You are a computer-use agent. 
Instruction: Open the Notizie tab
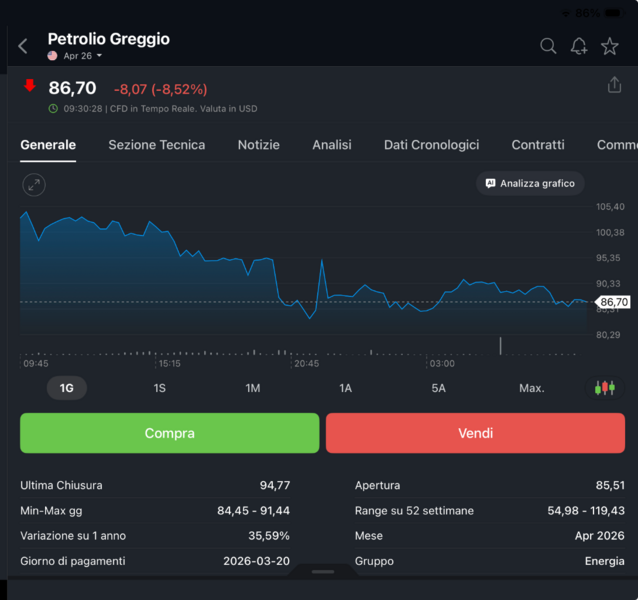259,145
